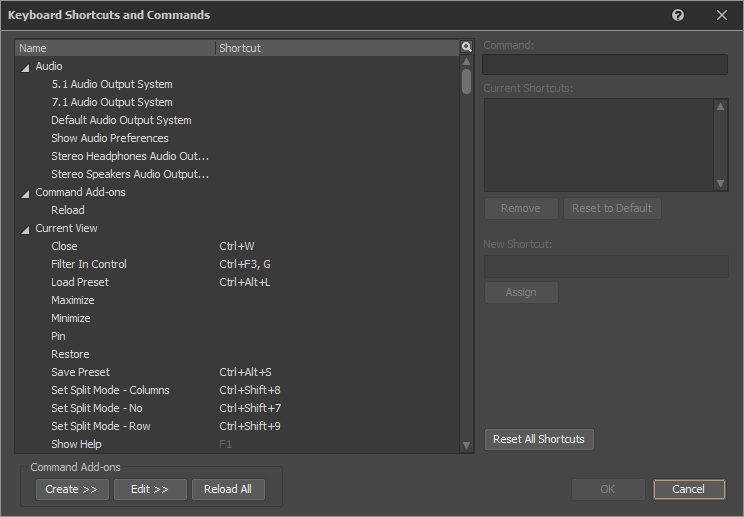The width and height of the screenshot is (744, 517).
Task: Click the Reload All button
Action: tap(228, 489)
